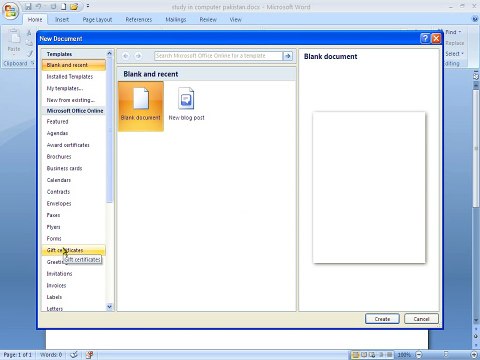480x360 pixels.
Task: Click the macro recording status bar icon
Action: tap(89, 355)
